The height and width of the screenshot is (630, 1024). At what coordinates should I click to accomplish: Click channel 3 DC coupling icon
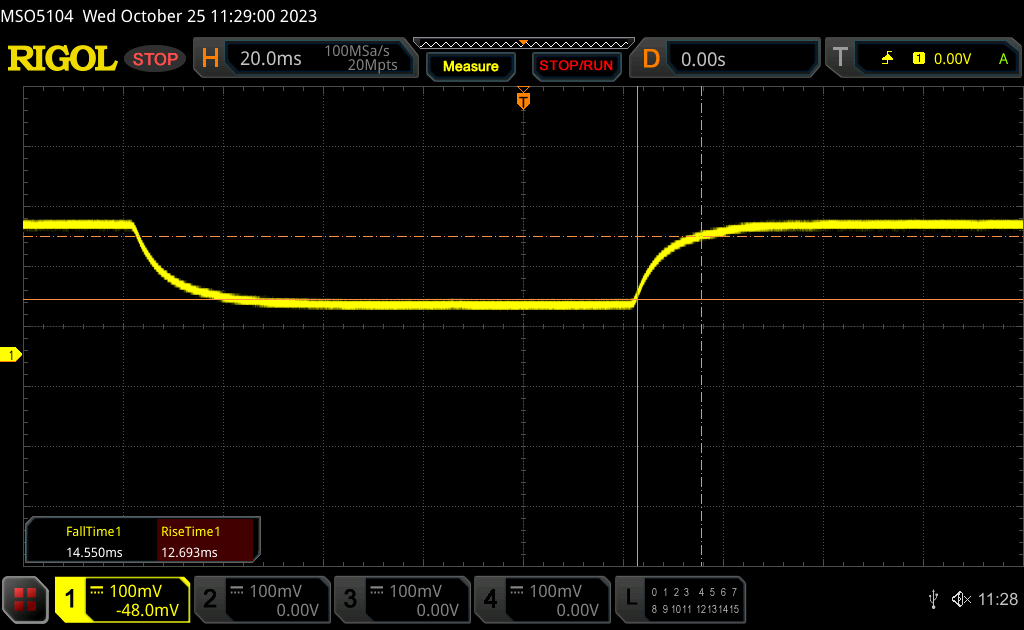pos(377,591)
